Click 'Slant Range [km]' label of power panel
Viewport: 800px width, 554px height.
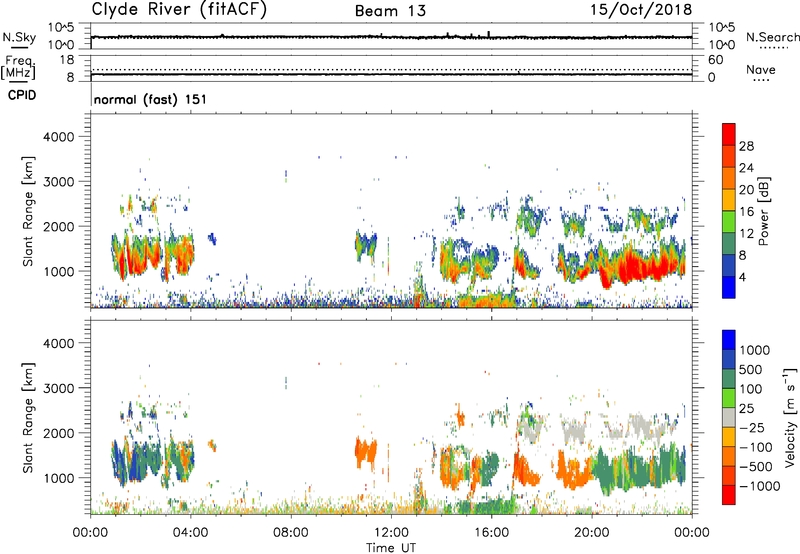[x=28, y=211]
